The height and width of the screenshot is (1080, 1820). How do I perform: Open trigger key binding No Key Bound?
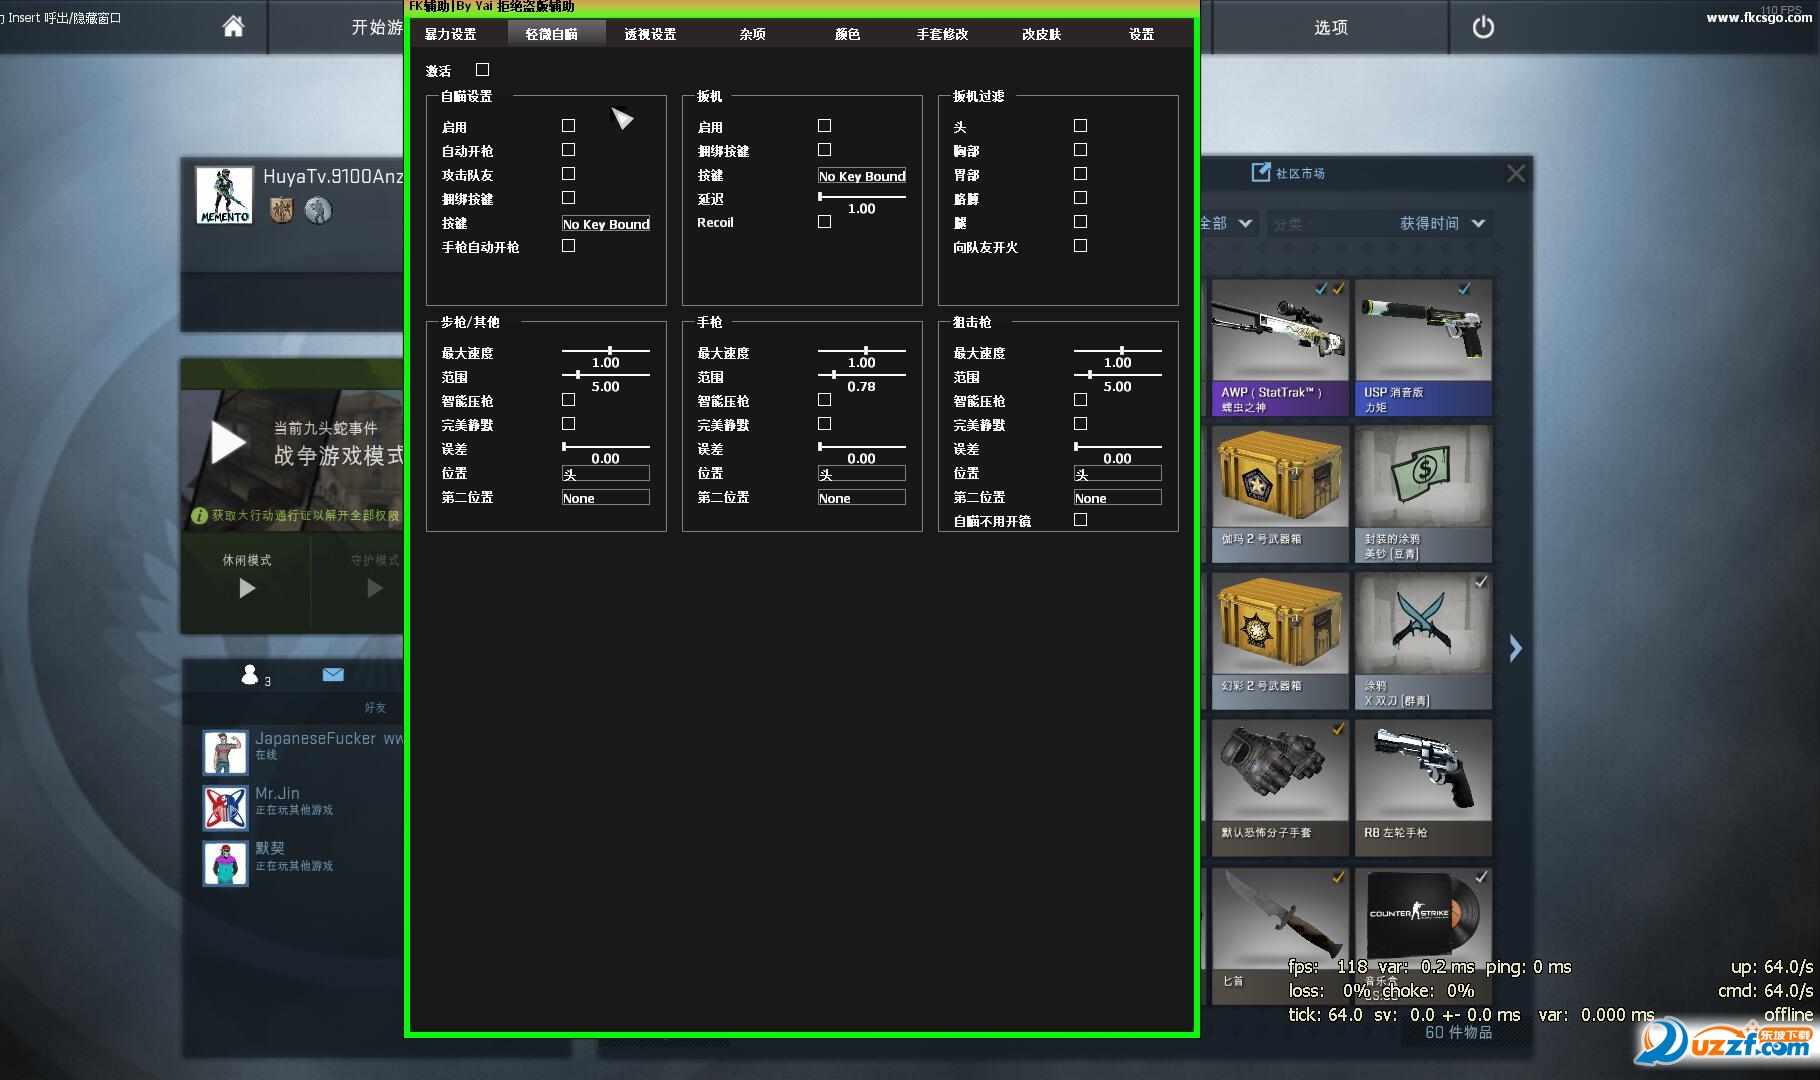pos(862,176)
